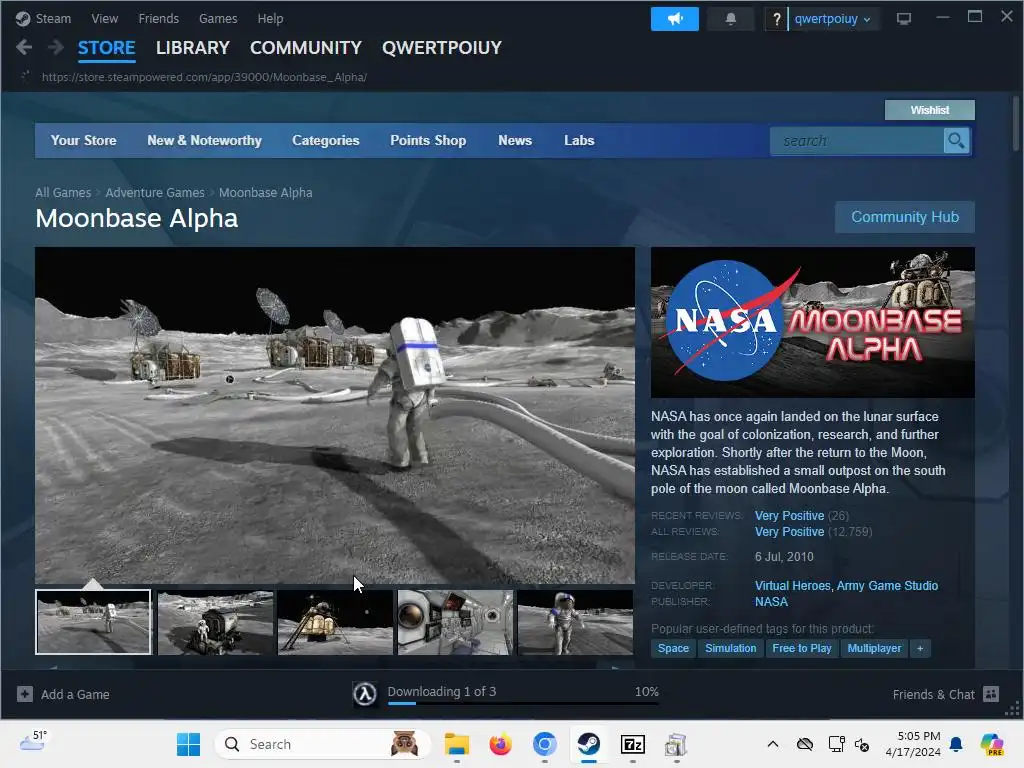Open the qwertpoiuy account dropdown

pos(833,19)
